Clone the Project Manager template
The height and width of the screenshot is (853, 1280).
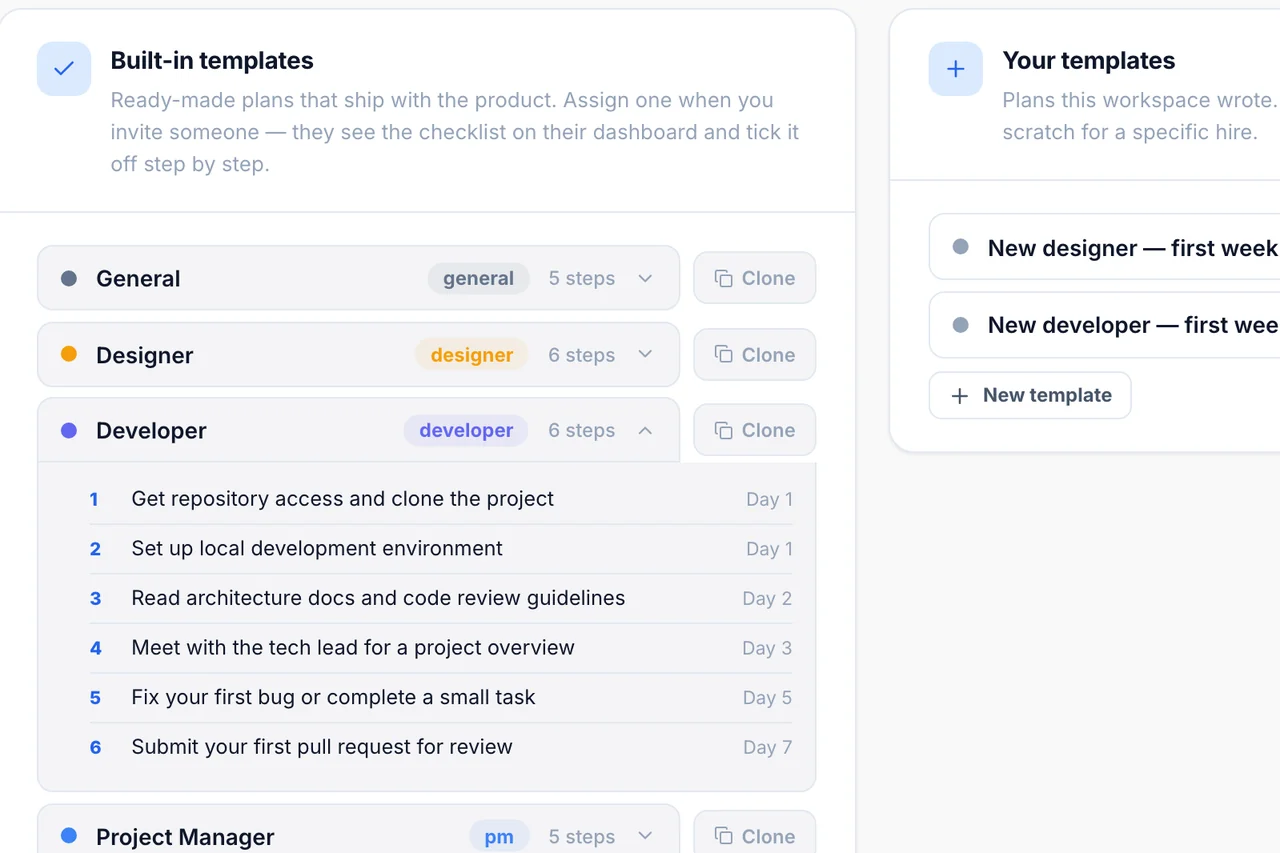755,832
